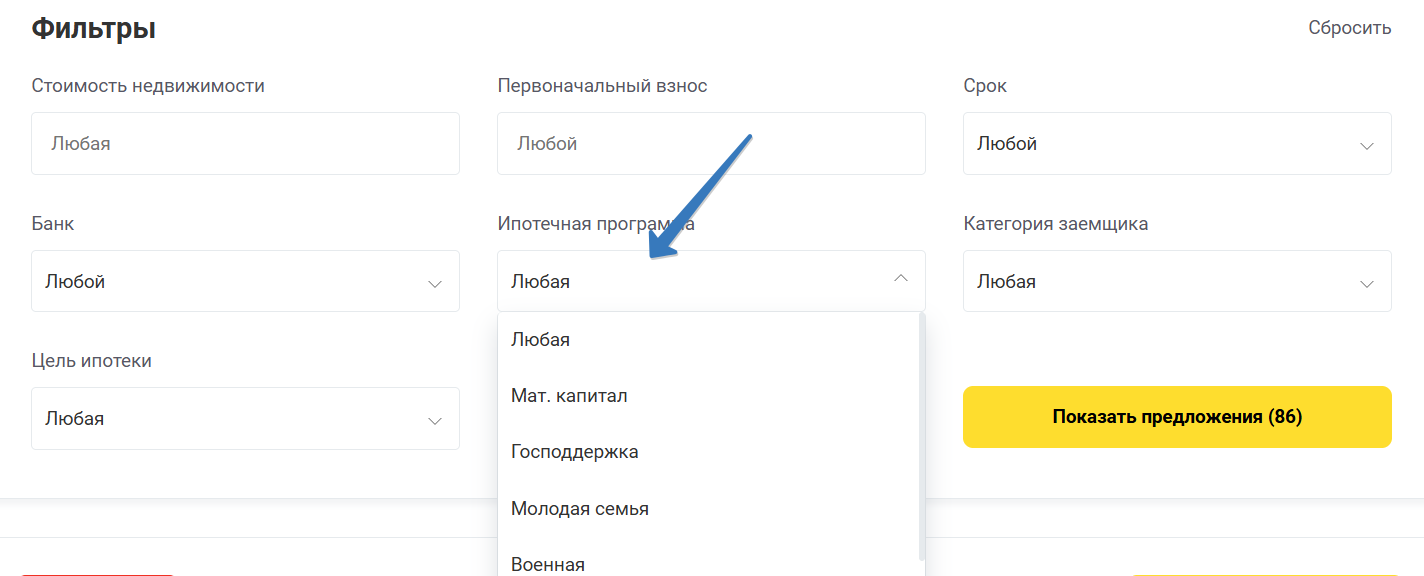The height and width of the screenshot is (576, 1424).
Task: Click the Цель ипотеки label
Action: pyautogui.click(x=92, y=361)
